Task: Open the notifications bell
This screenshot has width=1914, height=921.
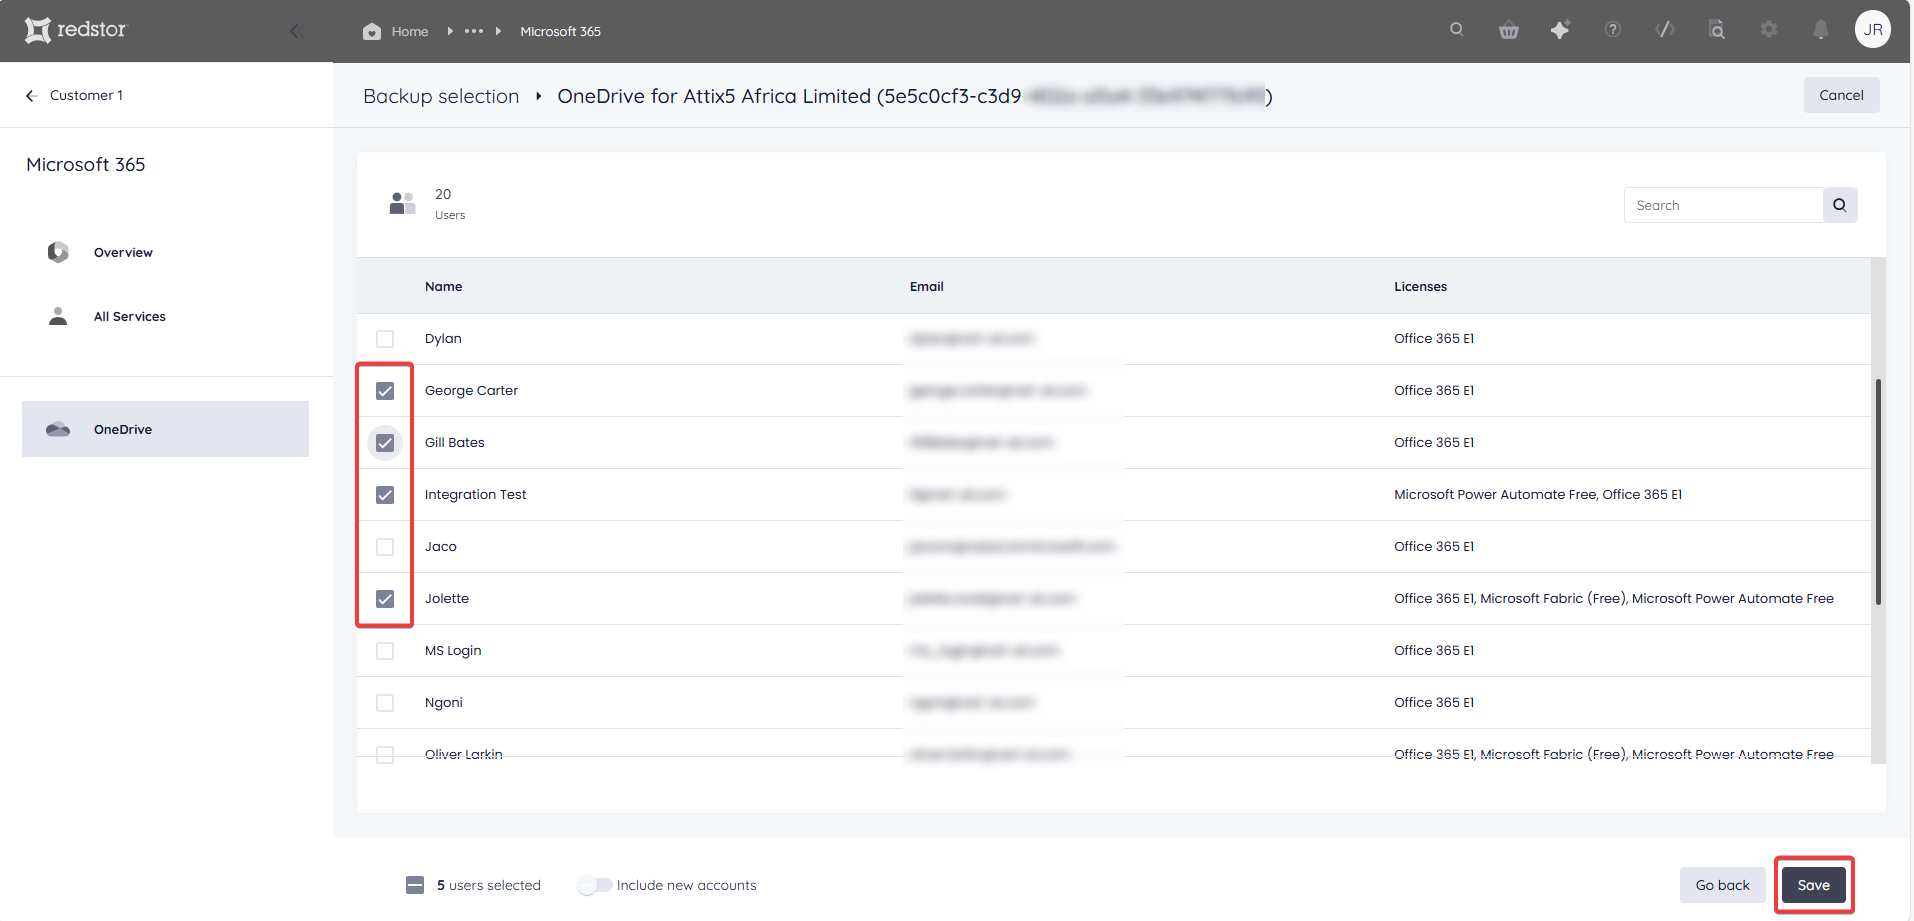Action: (x=1821, y=30)
